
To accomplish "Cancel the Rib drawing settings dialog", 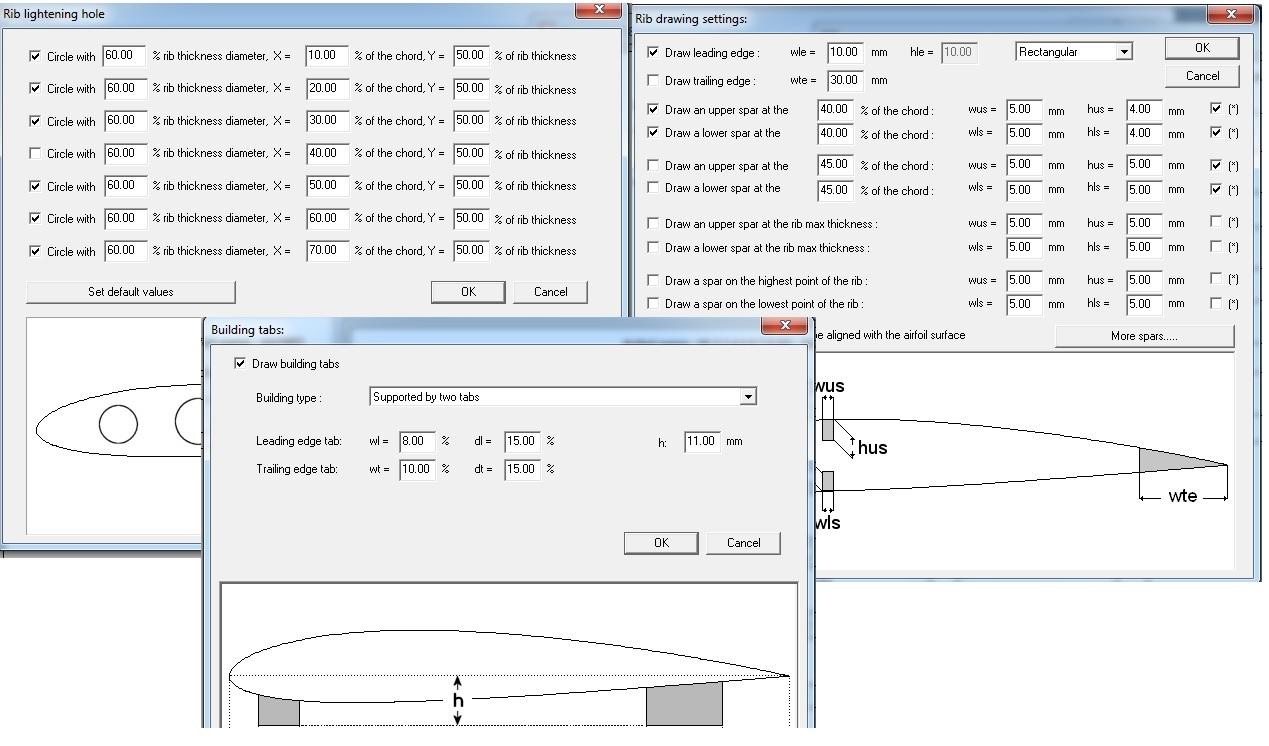I will [1202, 76].
